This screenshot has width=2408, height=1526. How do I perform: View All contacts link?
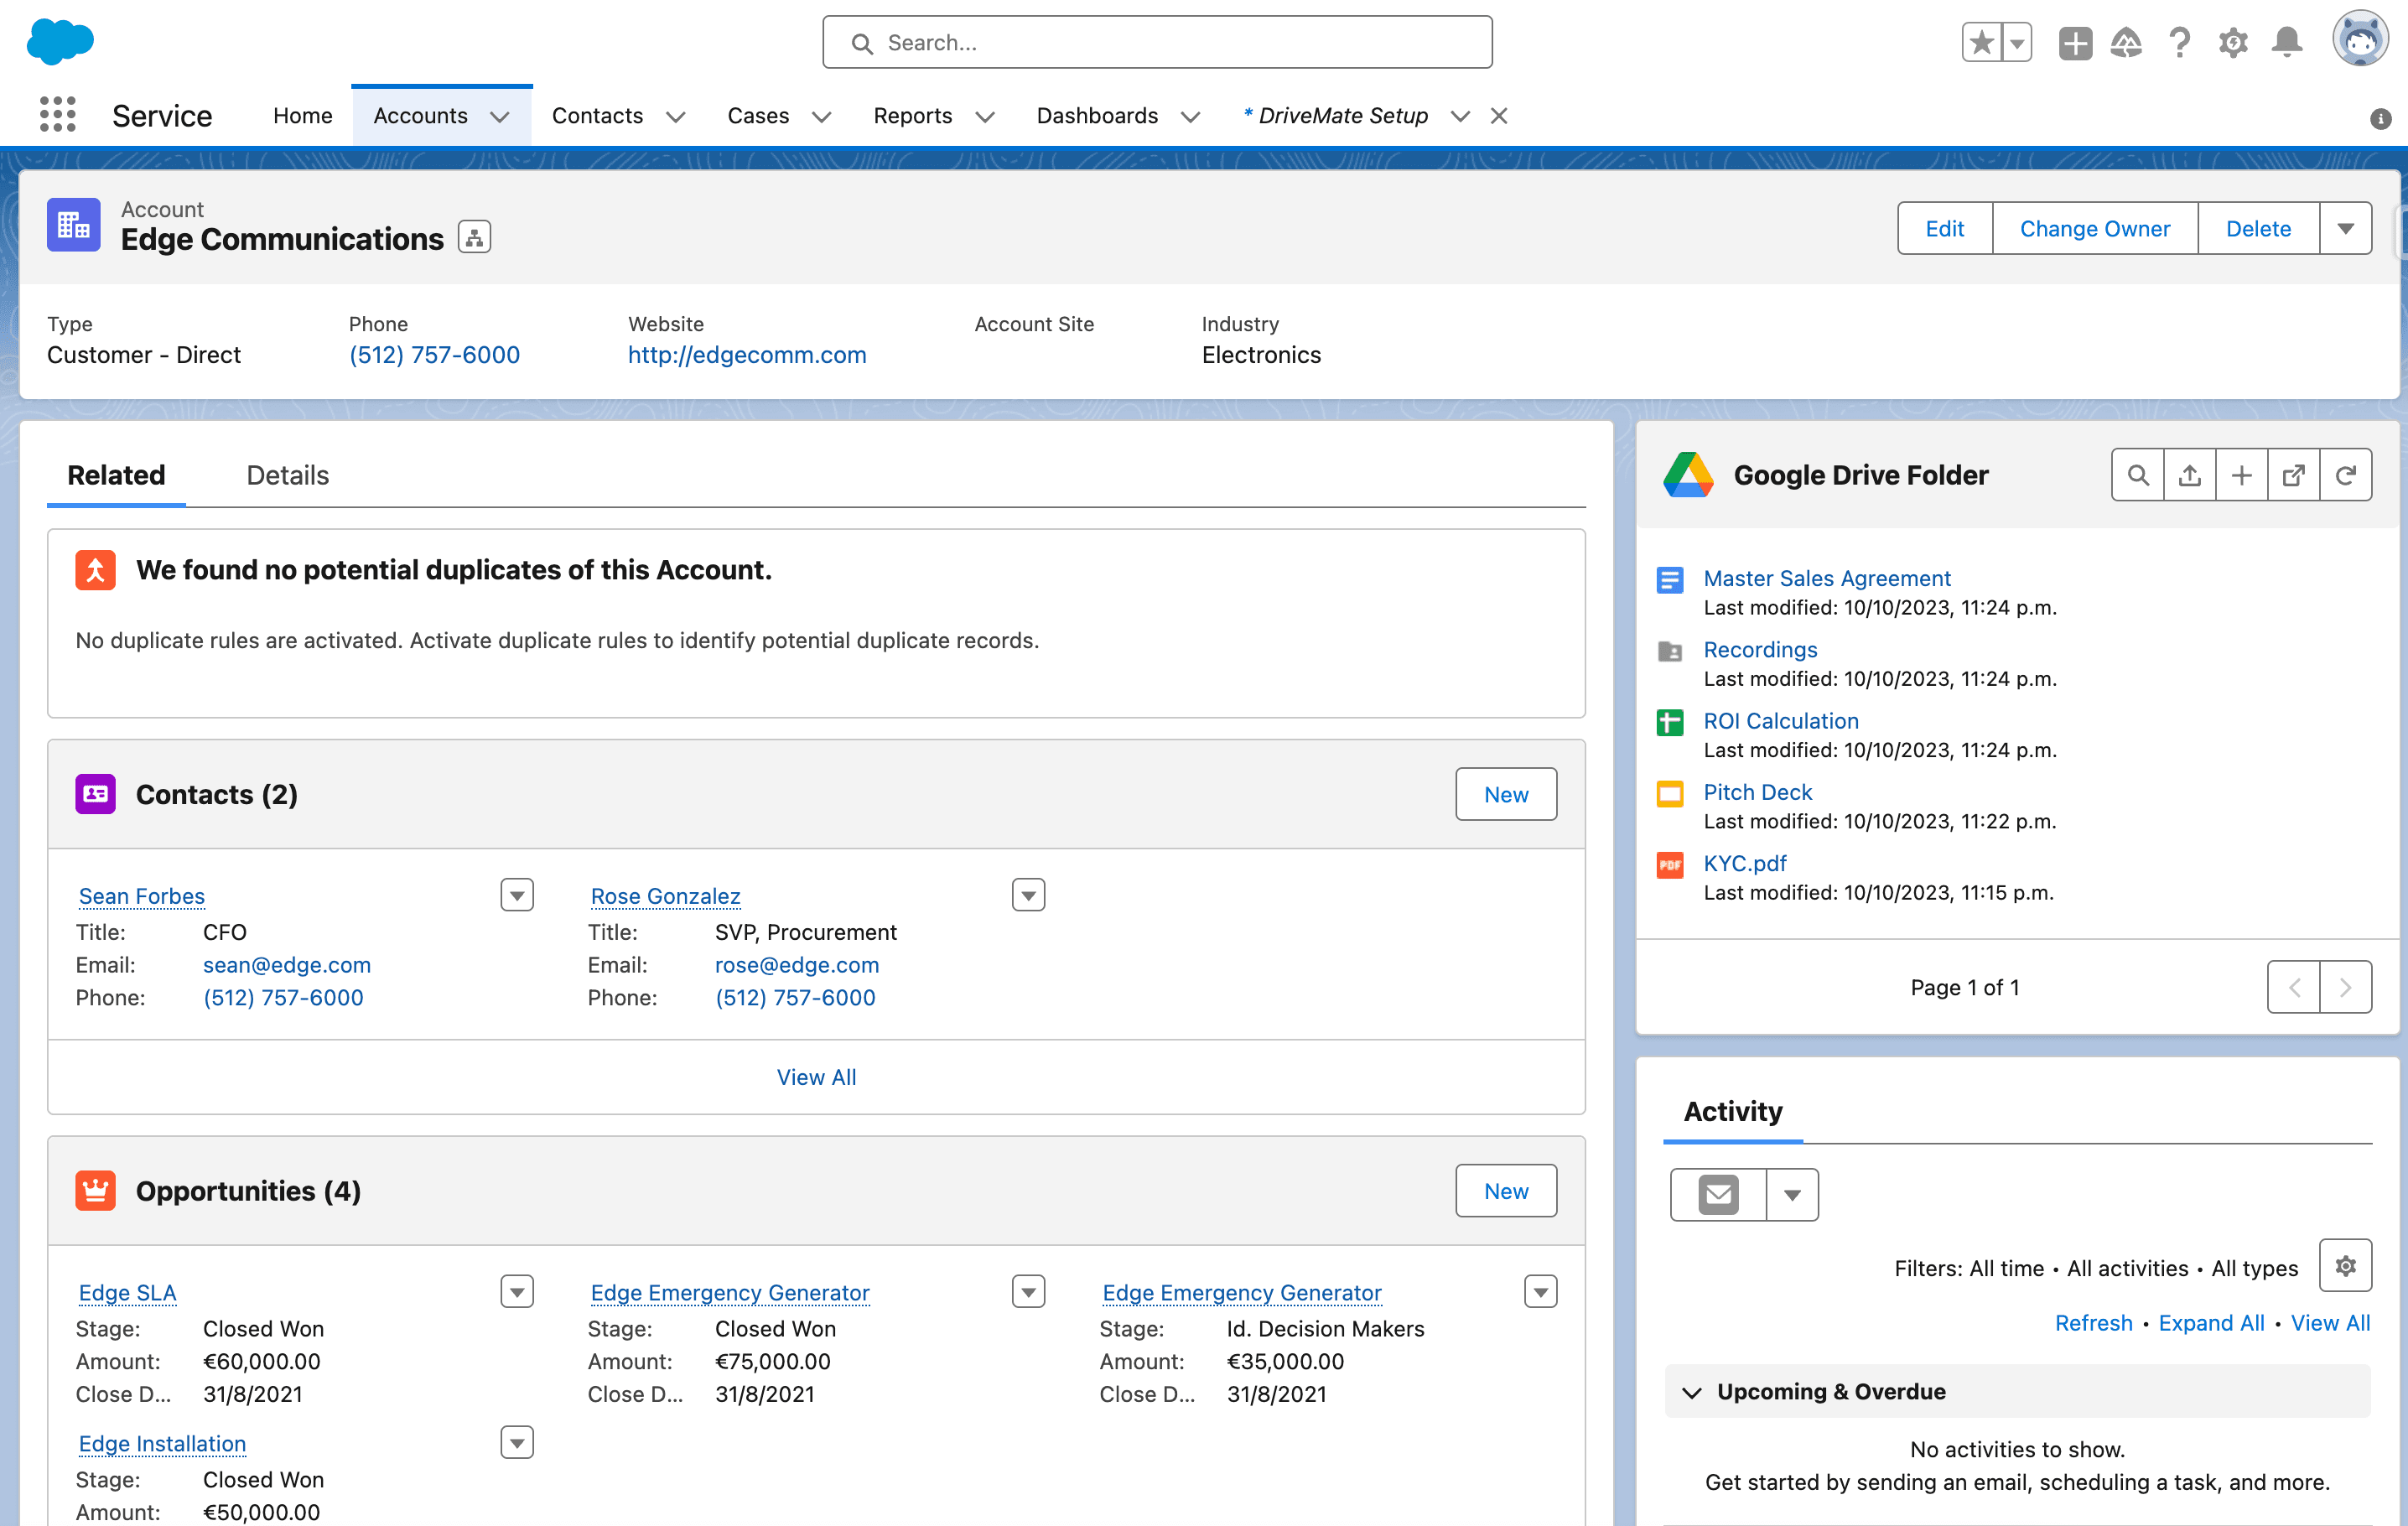click(x=816, y=1076)
